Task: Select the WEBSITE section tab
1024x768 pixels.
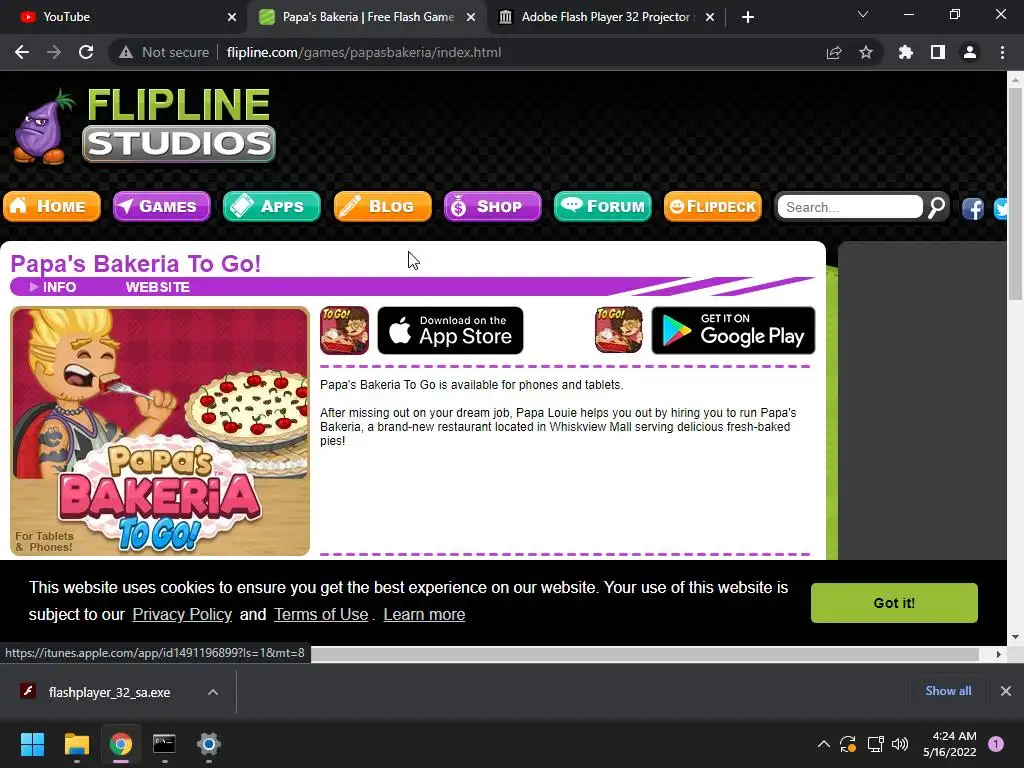Action: (157, 287)
